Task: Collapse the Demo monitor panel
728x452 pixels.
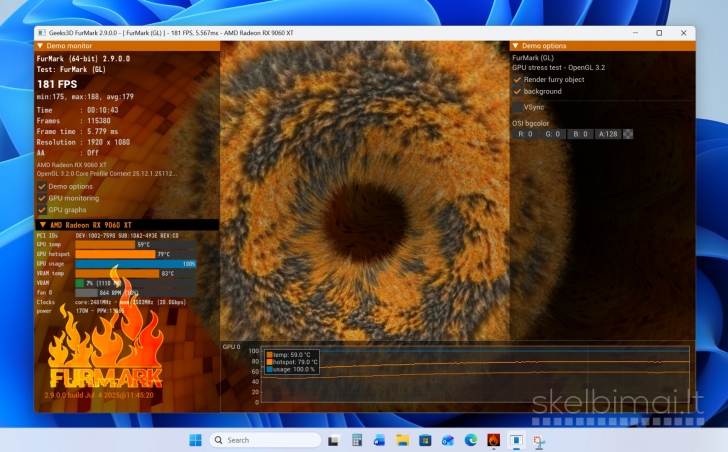Action: (x=41, y=46)
